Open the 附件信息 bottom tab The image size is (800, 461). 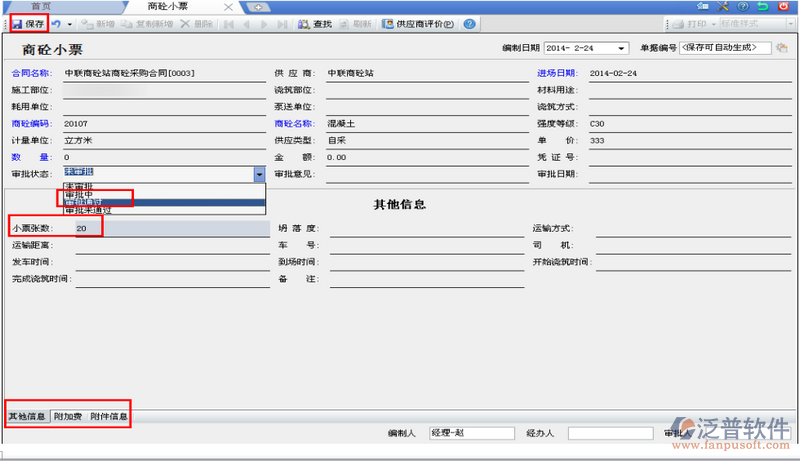click(108, 416)
